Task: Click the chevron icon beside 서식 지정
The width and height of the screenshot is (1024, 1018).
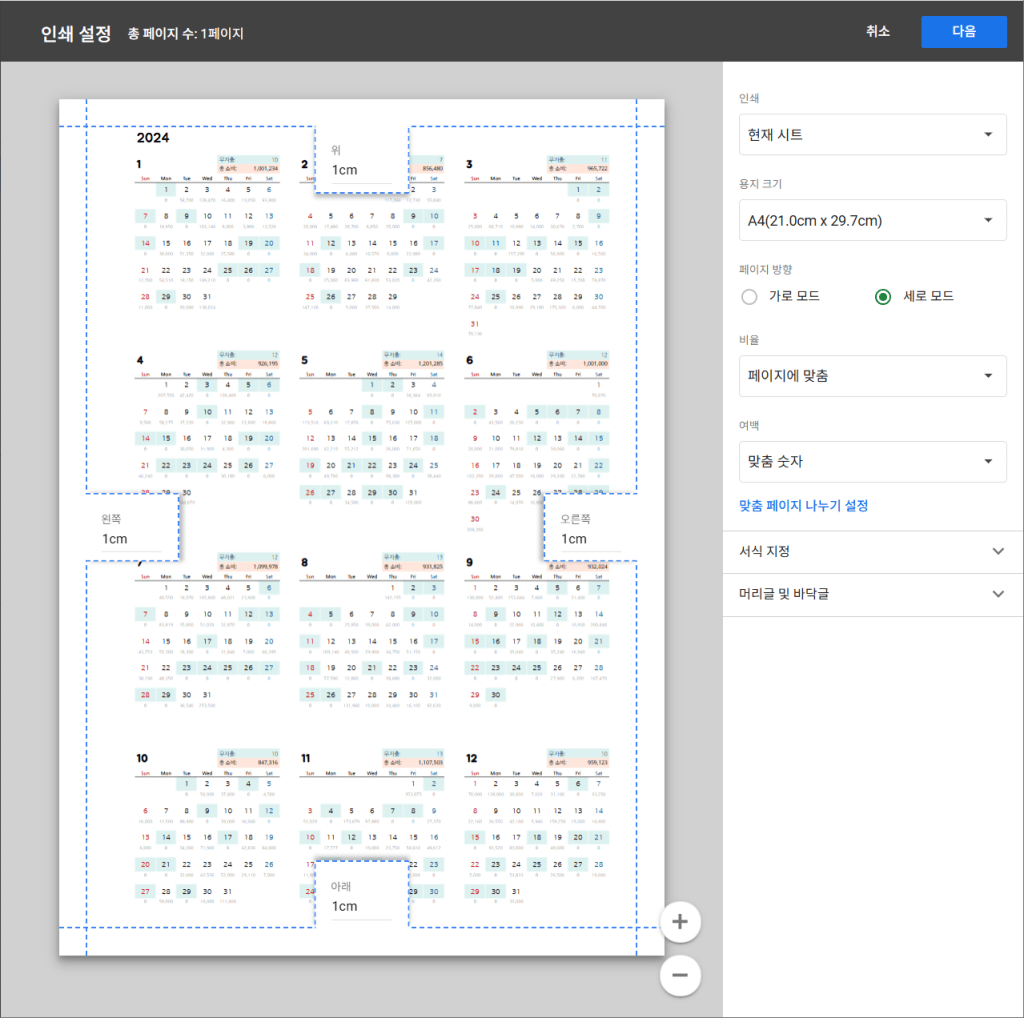Action: coord(997,552)
